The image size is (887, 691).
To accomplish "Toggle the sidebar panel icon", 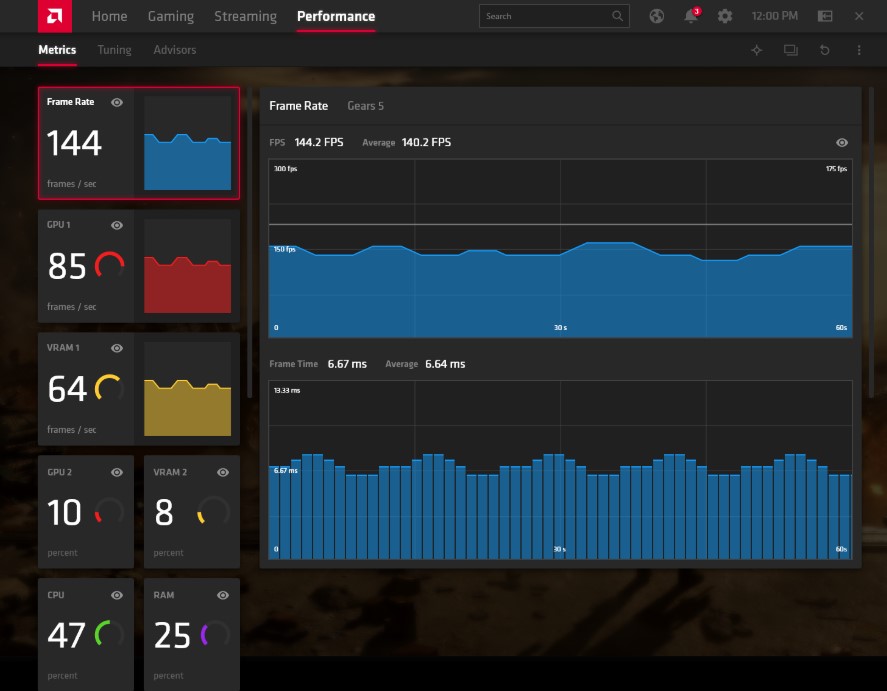I will point(825,16).
